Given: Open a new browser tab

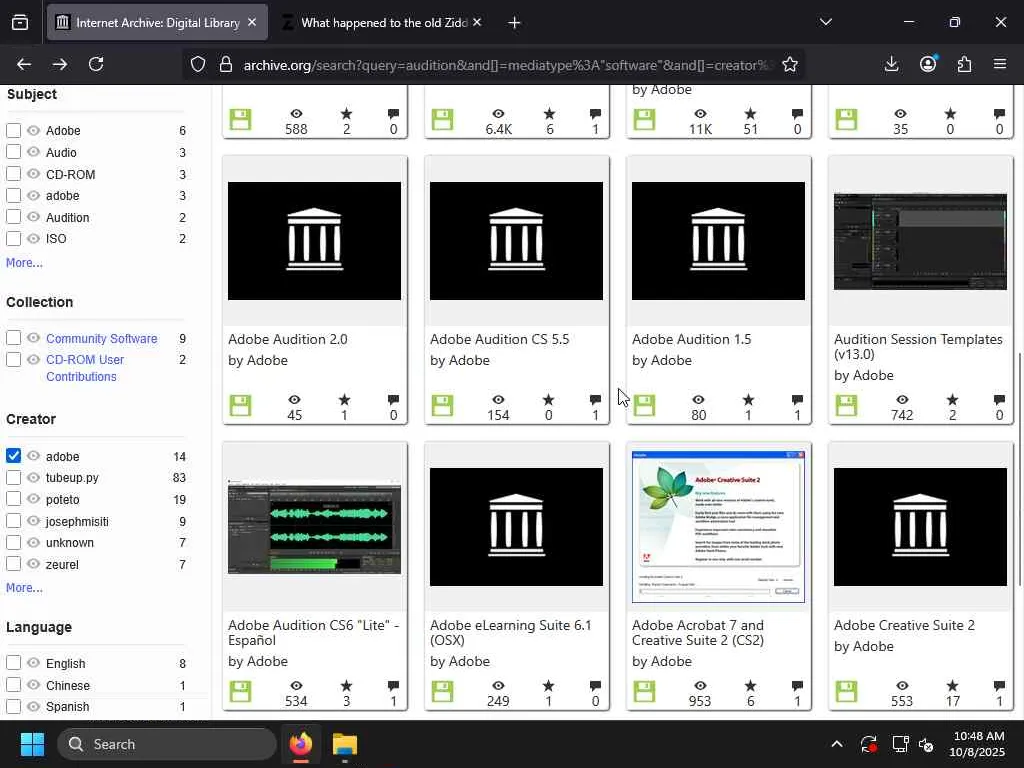Looking at the screenshot, I should [x=514, y=23].
